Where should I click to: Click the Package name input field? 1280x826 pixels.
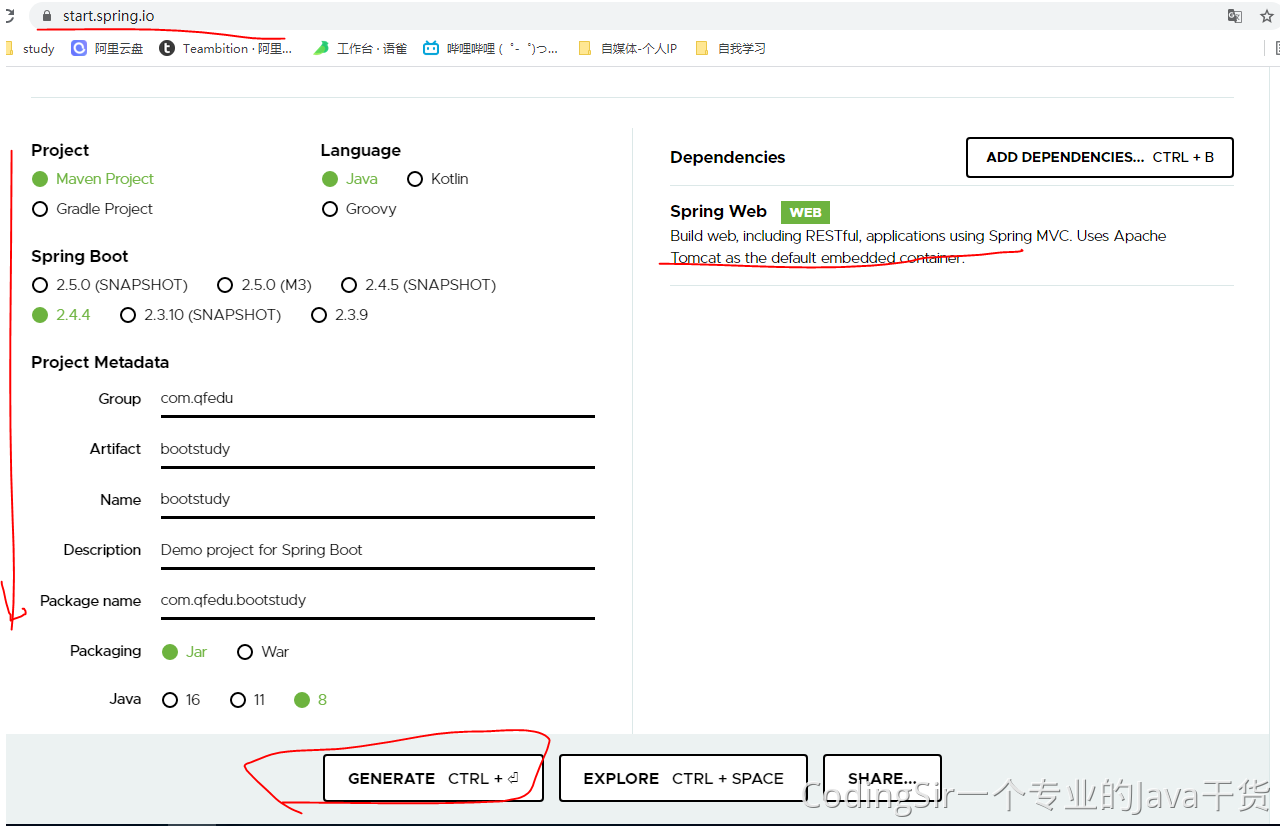(x=377, y=600)
